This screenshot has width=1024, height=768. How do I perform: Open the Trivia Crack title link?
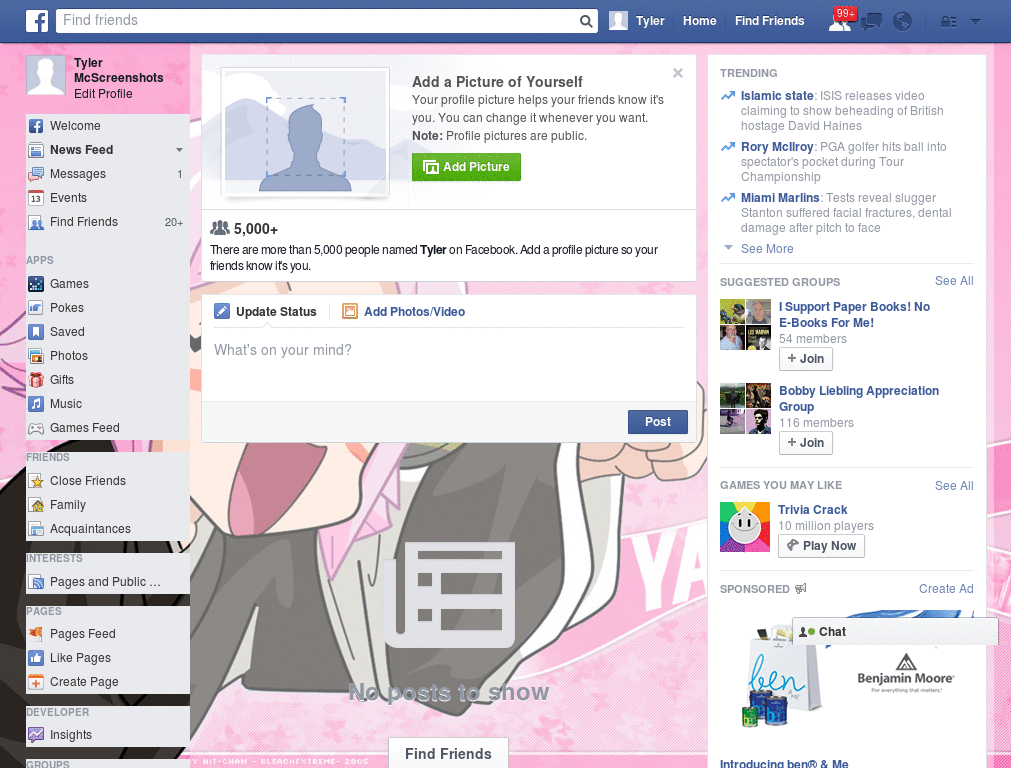[x=812, y=510]
